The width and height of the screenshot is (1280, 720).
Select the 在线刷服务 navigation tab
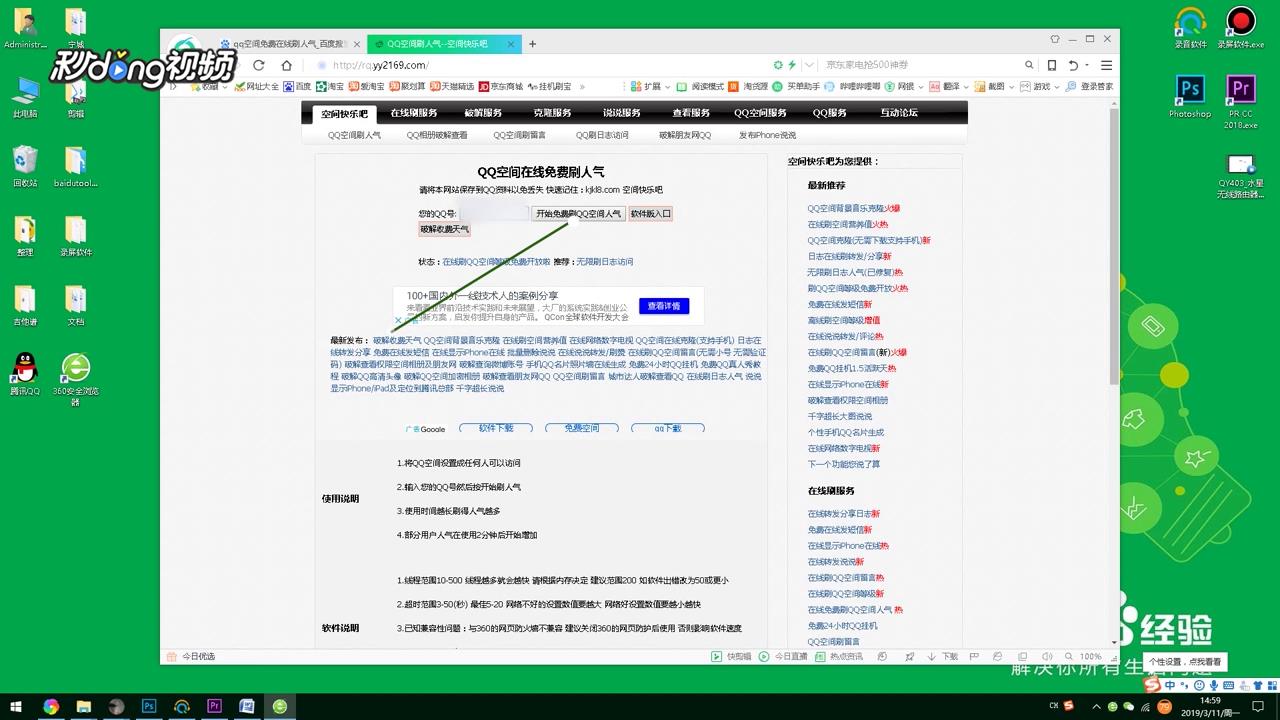(x=414, y=113)
